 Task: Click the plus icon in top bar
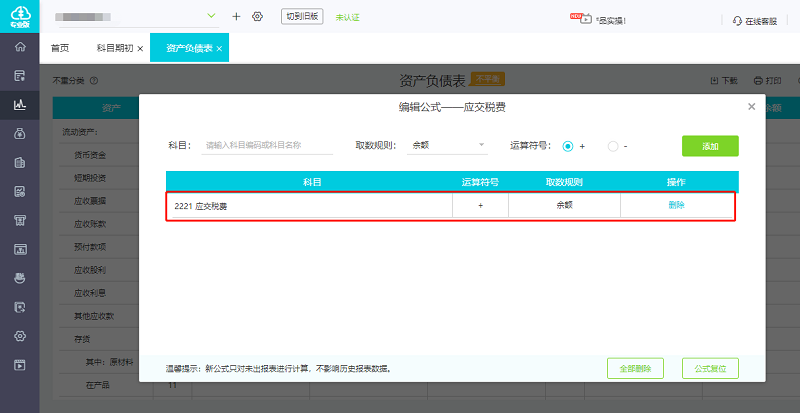coord(236,17)
